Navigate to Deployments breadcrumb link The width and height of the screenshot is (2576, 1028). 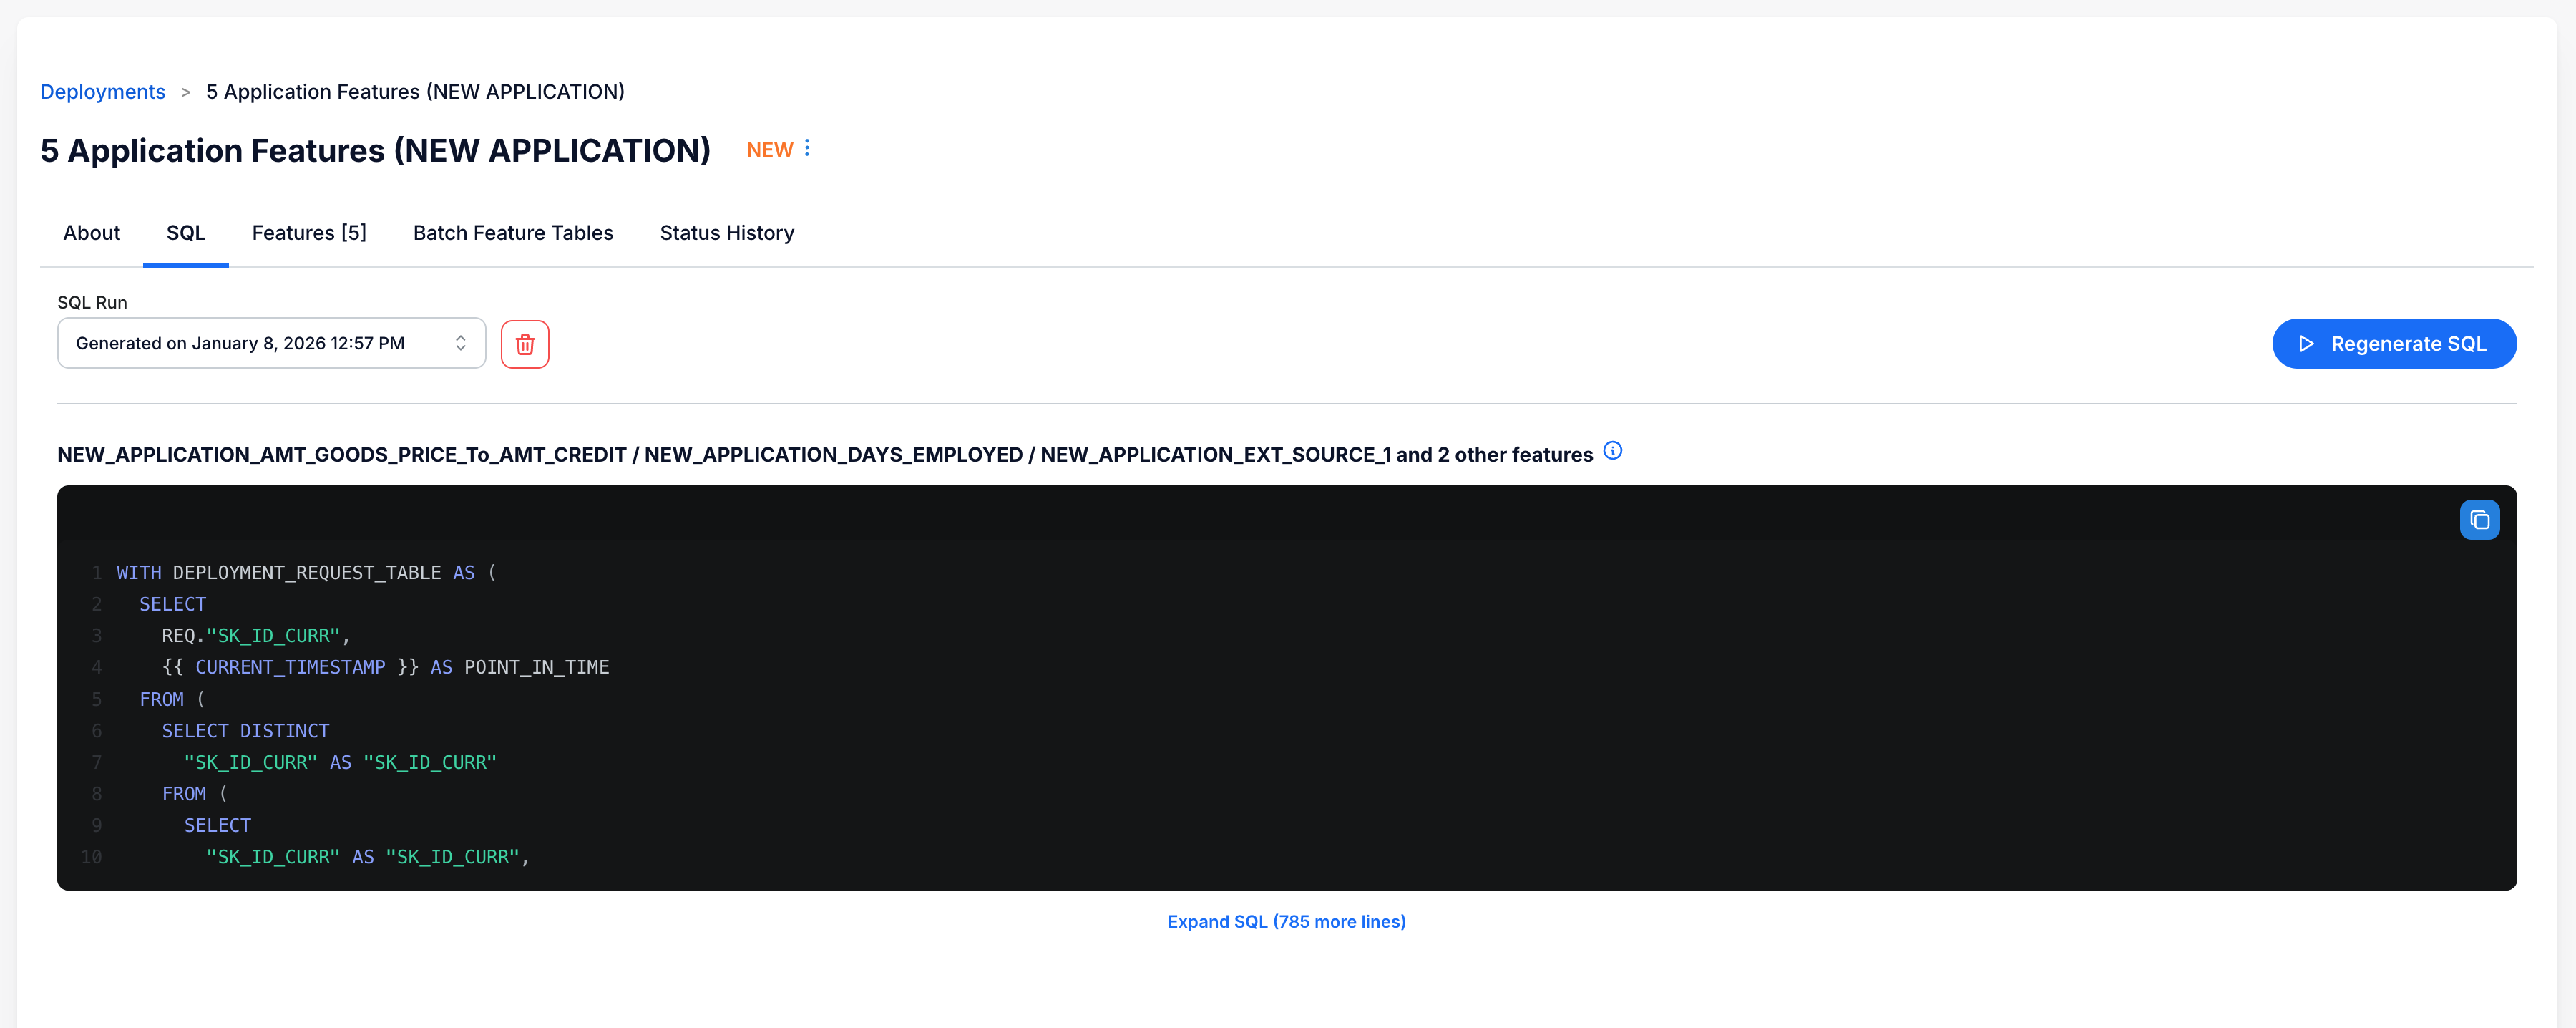pyautogui.click(x=102, y=92)
